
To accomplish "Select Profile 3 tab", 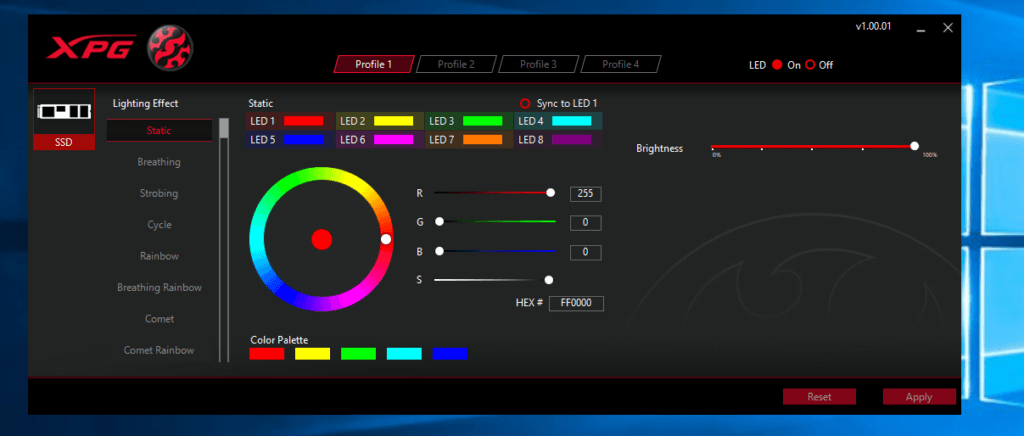I will coord(538,64).
